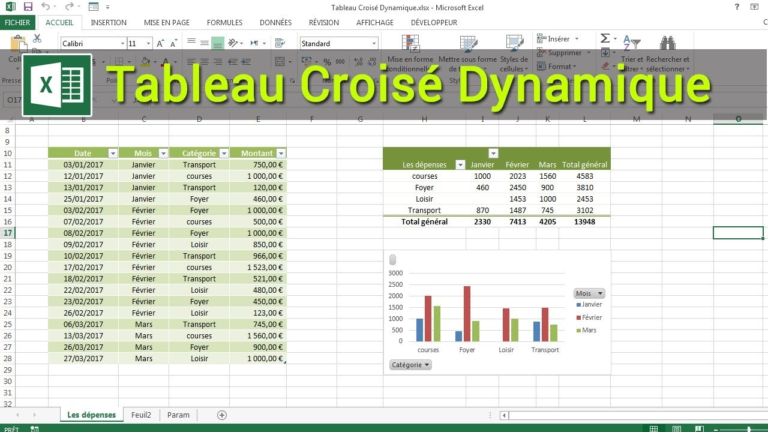Screen dimensions: 768x432
Task: Click Format cells button in ribbon
Action: (x=557, y=66)
